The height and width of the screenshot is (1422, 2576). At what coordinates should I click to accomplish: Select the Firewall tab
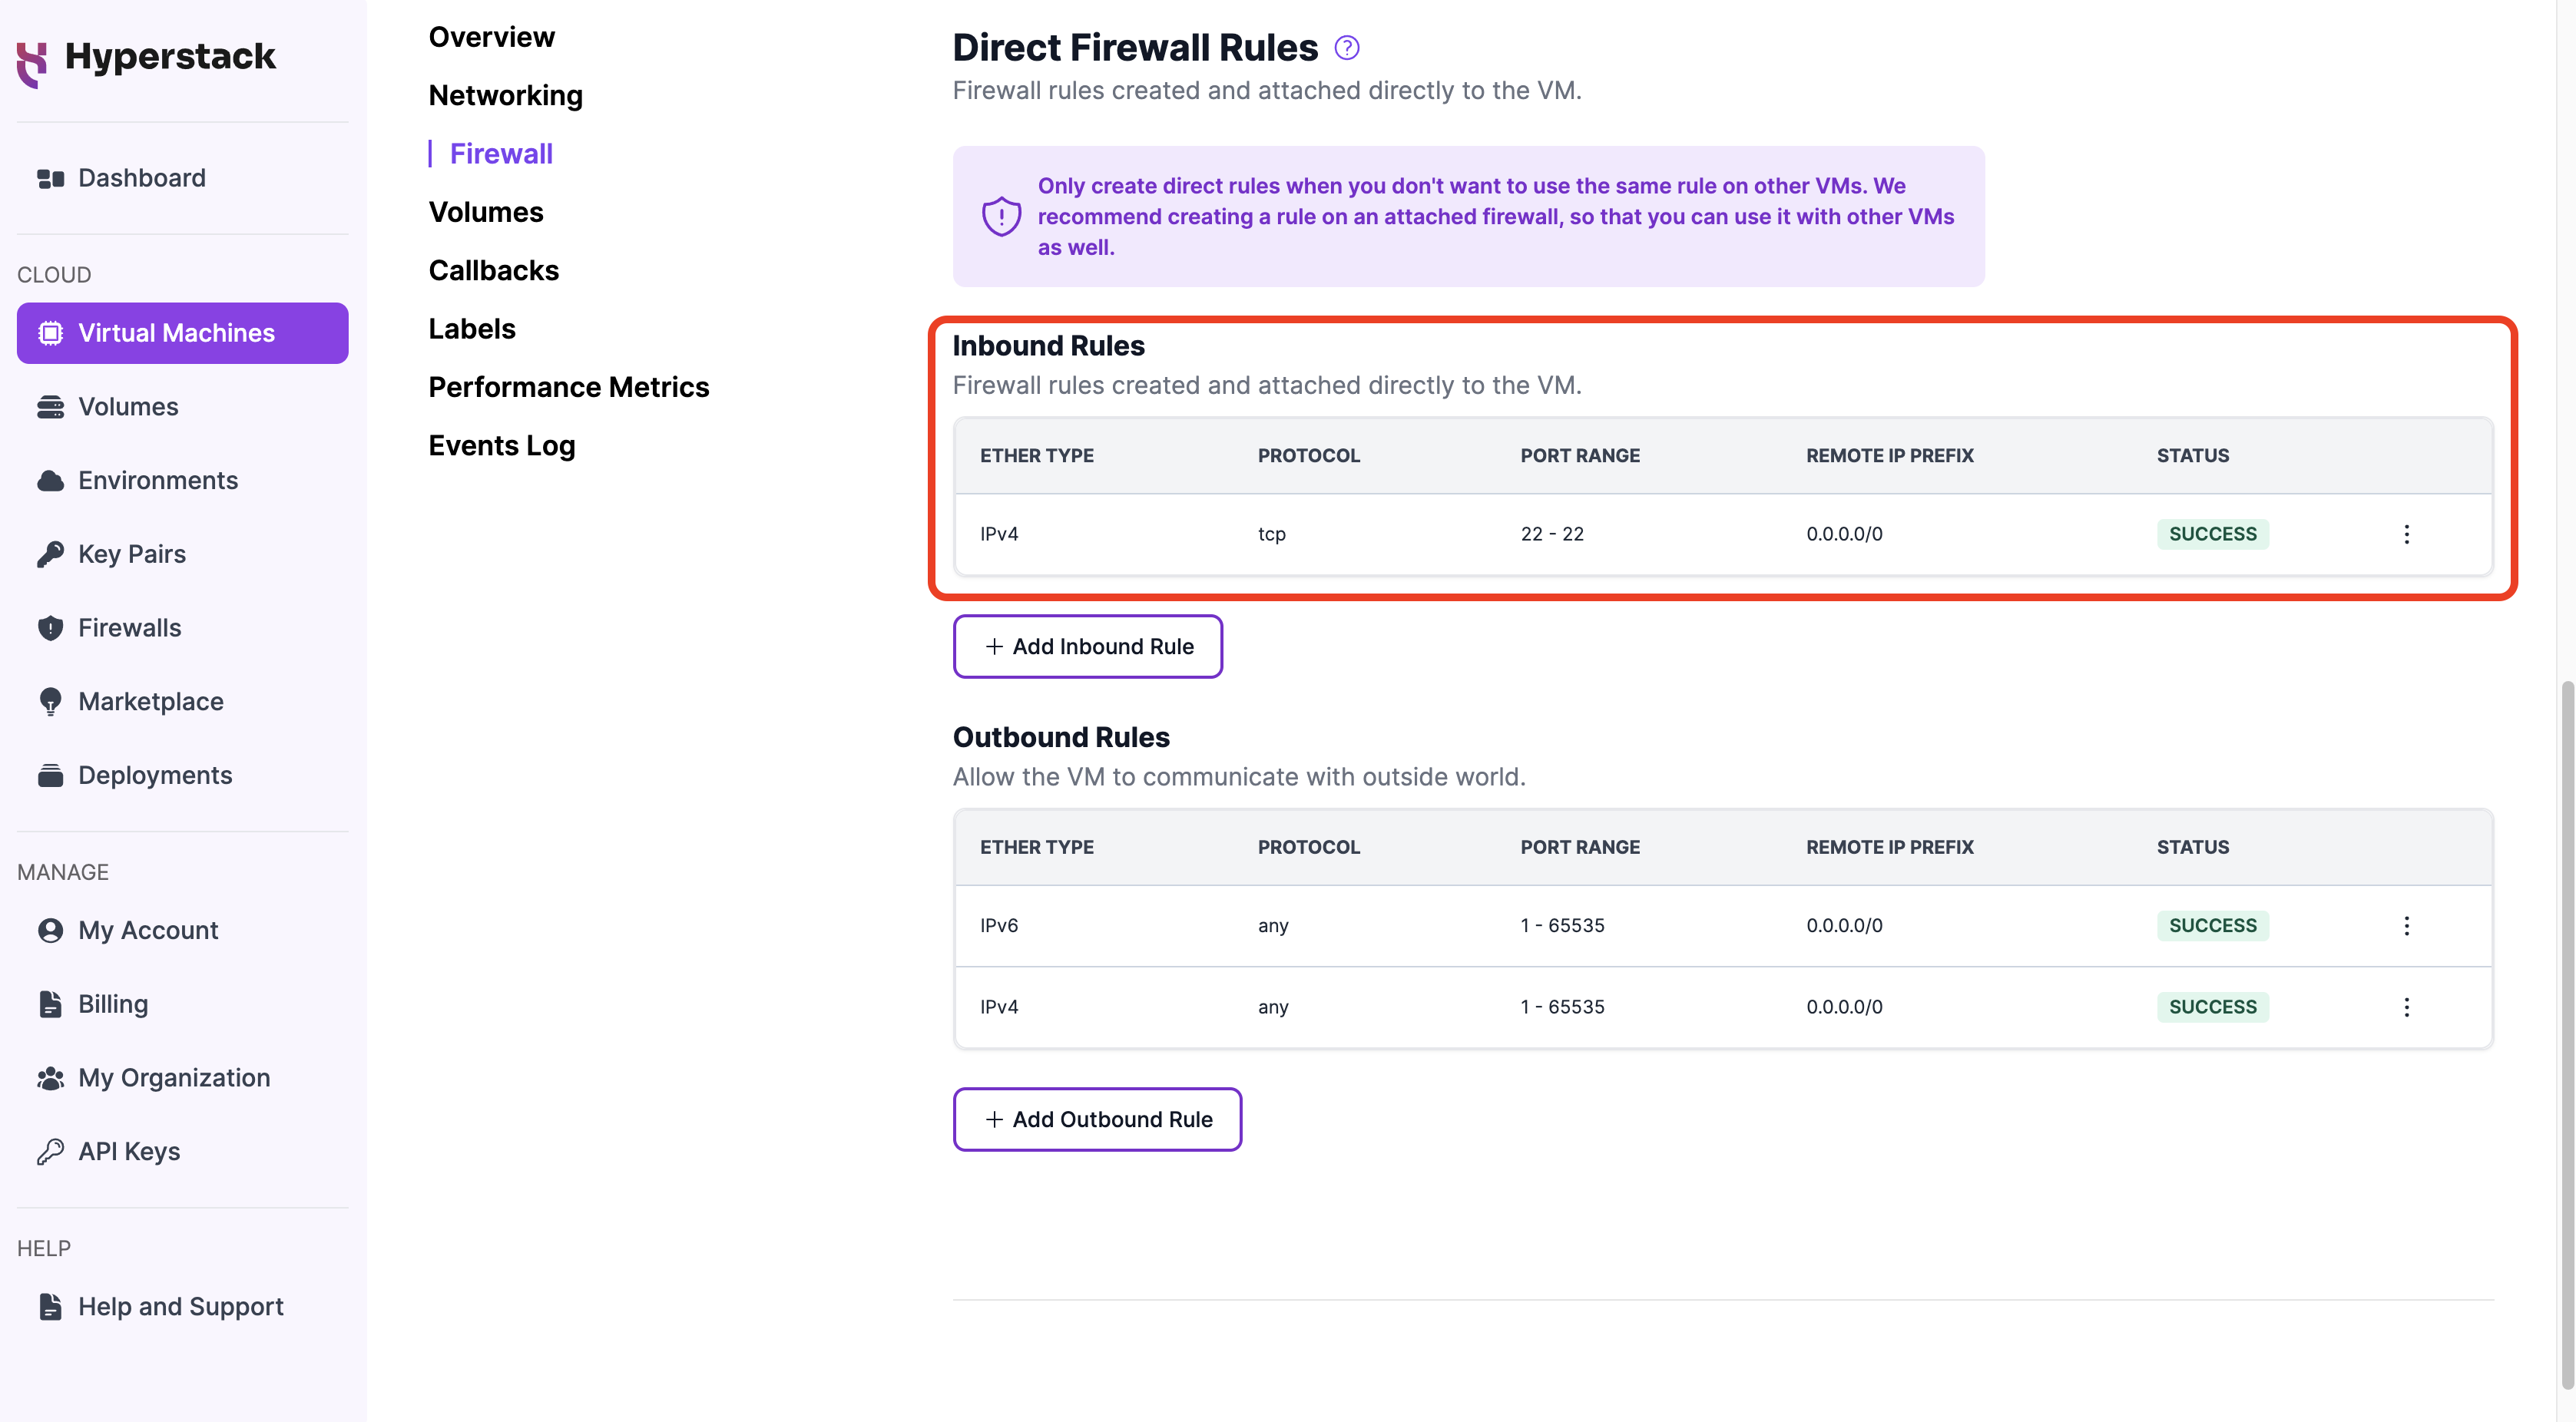(501, 154)
